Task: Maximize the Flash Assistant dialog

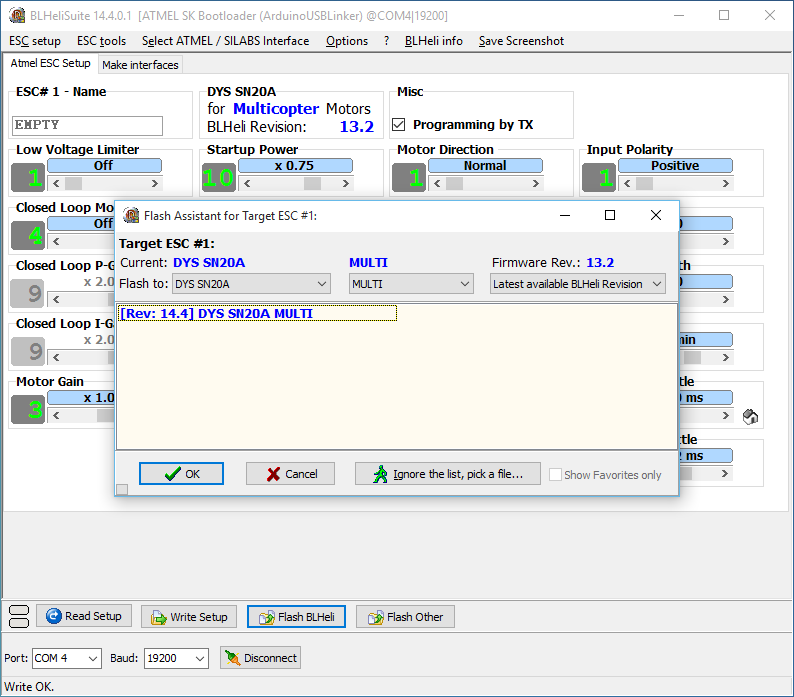Action: [610, 215]
